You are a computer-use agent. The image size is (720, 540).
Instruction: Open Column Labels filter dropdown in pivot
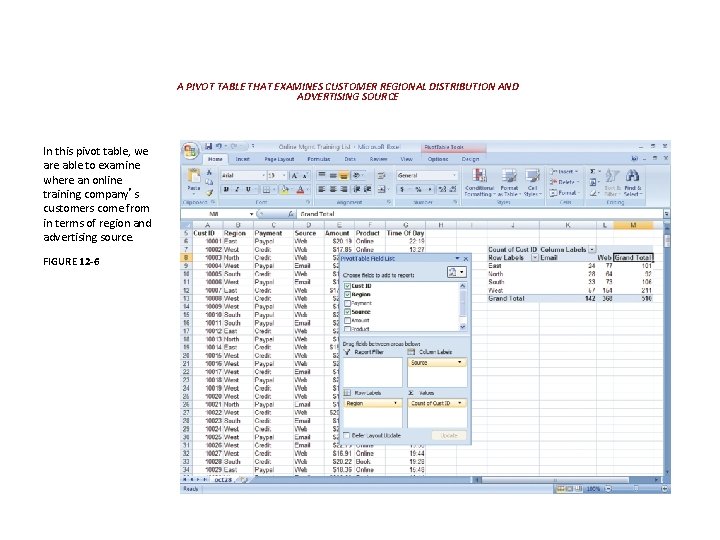(x=592, y=249)
